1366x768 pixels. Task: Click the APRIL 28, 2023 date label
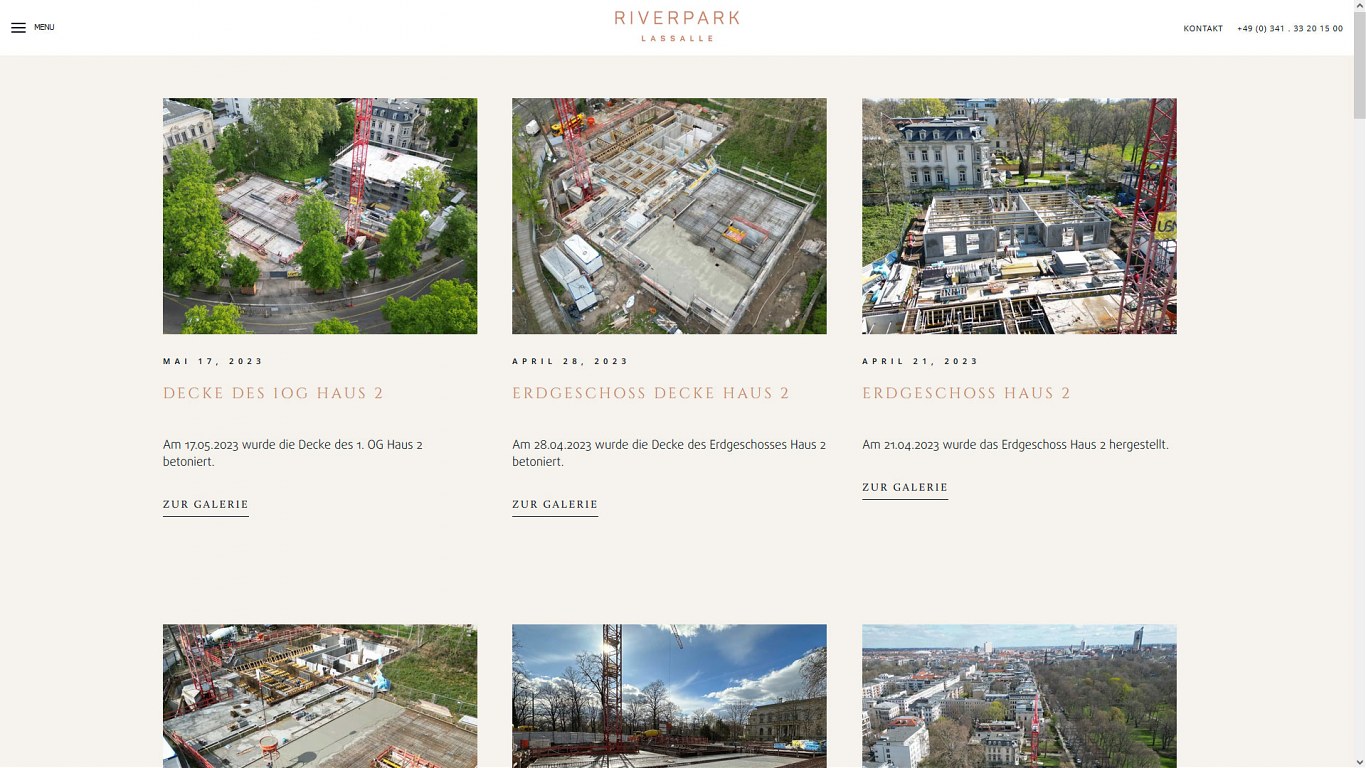click(570, 361)
